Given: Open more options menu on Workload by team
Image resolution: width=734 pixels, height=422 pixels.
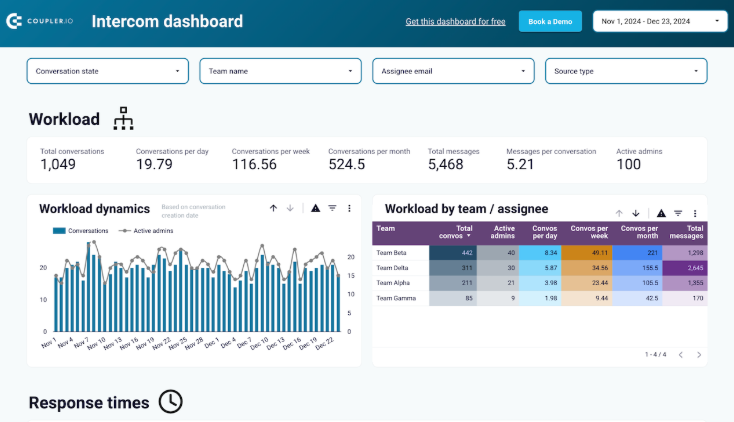Looking at the screenshot, I should [x=695, y=213].
